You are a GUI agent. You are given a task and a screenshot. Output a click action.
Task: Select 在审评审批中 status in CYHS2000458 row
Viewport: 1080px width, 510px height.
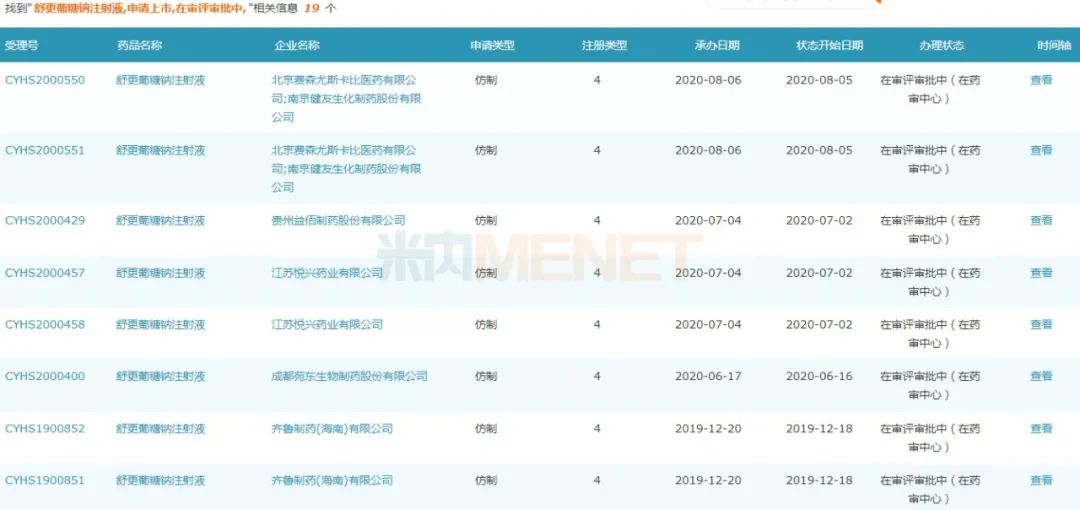click(930, 333)
